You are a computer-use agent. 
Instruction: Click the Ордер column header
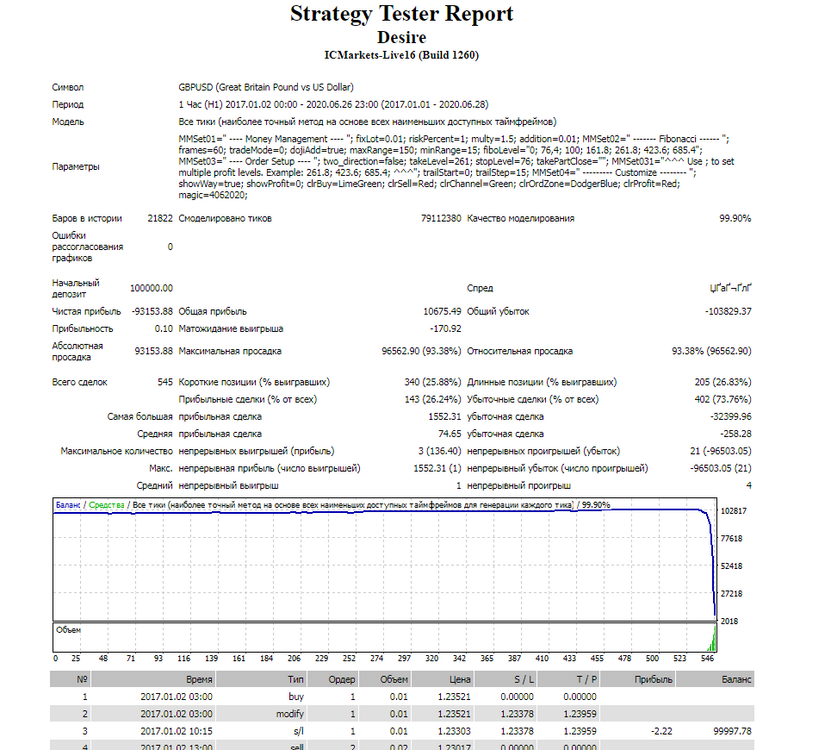(x=333, y=679)
